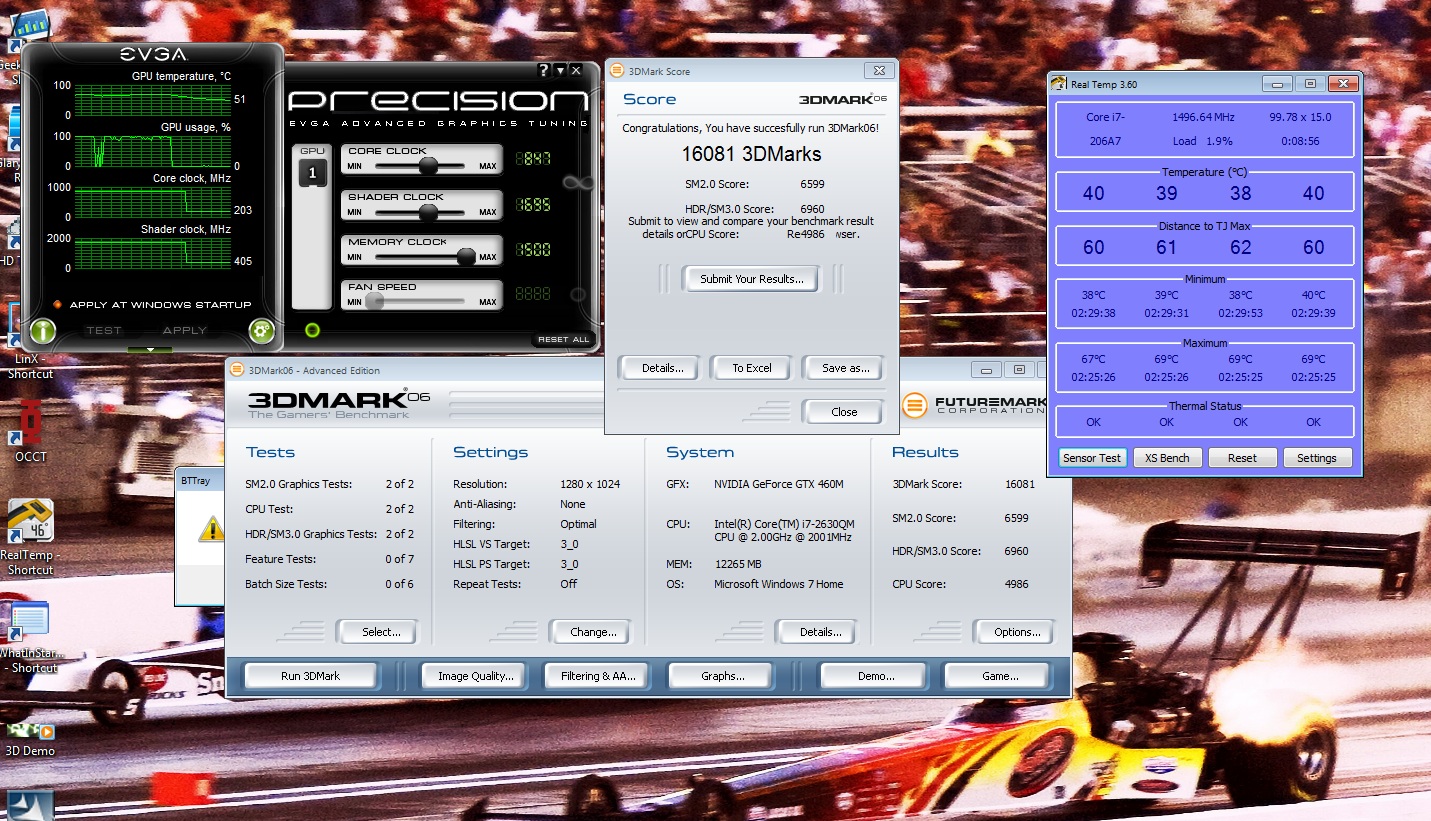The image size is (1431, 821).
Task: Select GPU 1 in Precision
Action: [x=312, y=173]
